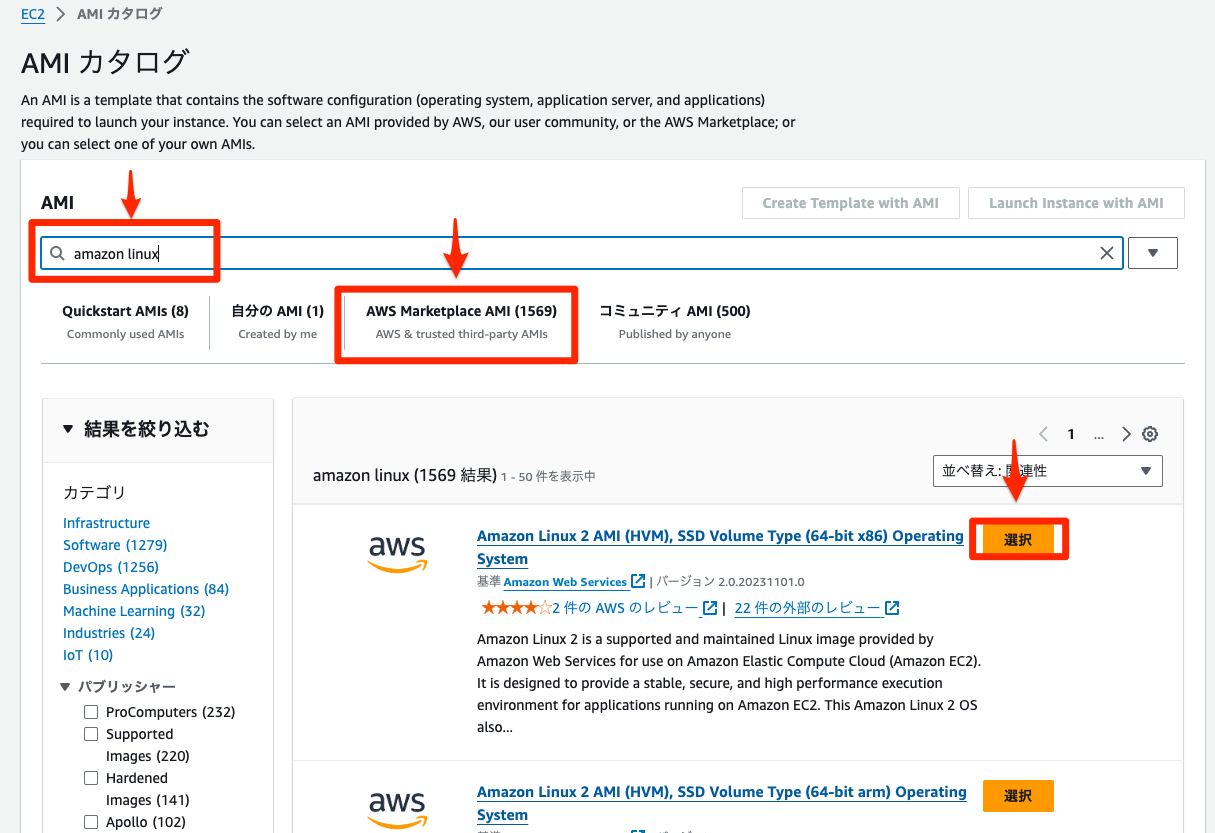This screenshot has width=1215, height=833.
Task: Clear the search field using the X icon
Action: click(1107, 253)
